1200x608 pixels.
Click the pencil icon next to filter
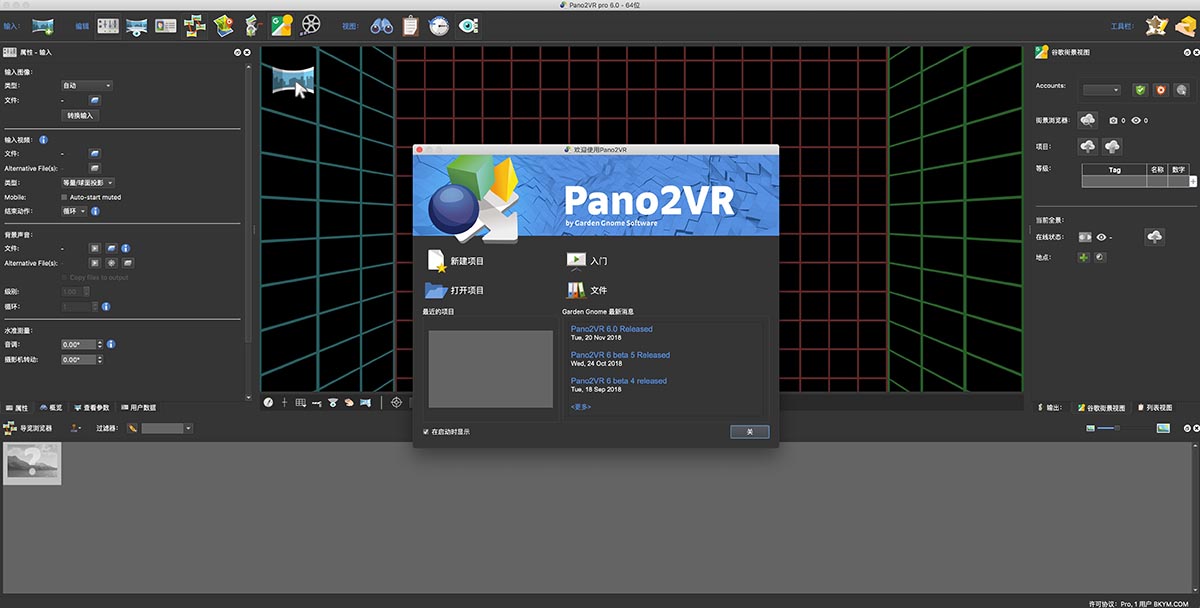[x=132, y=429]
